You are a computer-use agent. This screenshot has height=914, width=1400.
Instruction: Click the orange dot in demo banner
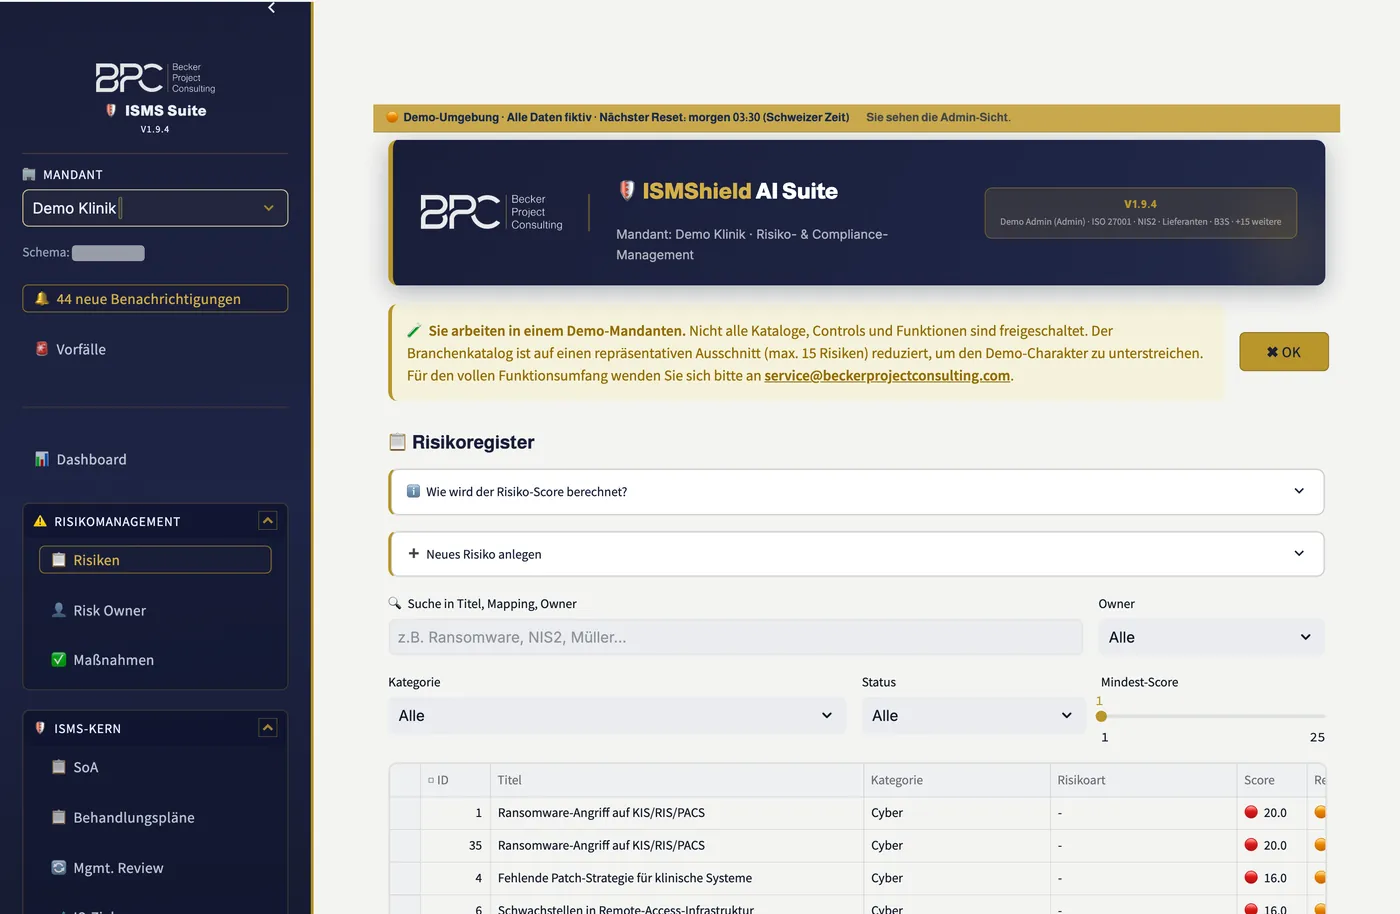[392, 117]
